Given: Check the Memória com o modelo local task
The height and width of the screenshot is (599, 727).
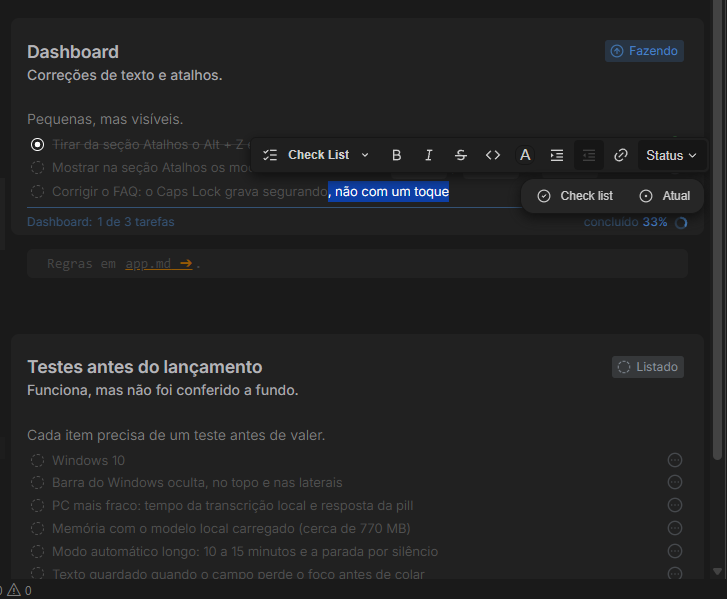Looking at the screenshot, I should pyautogui.click(x=38, y=529).
